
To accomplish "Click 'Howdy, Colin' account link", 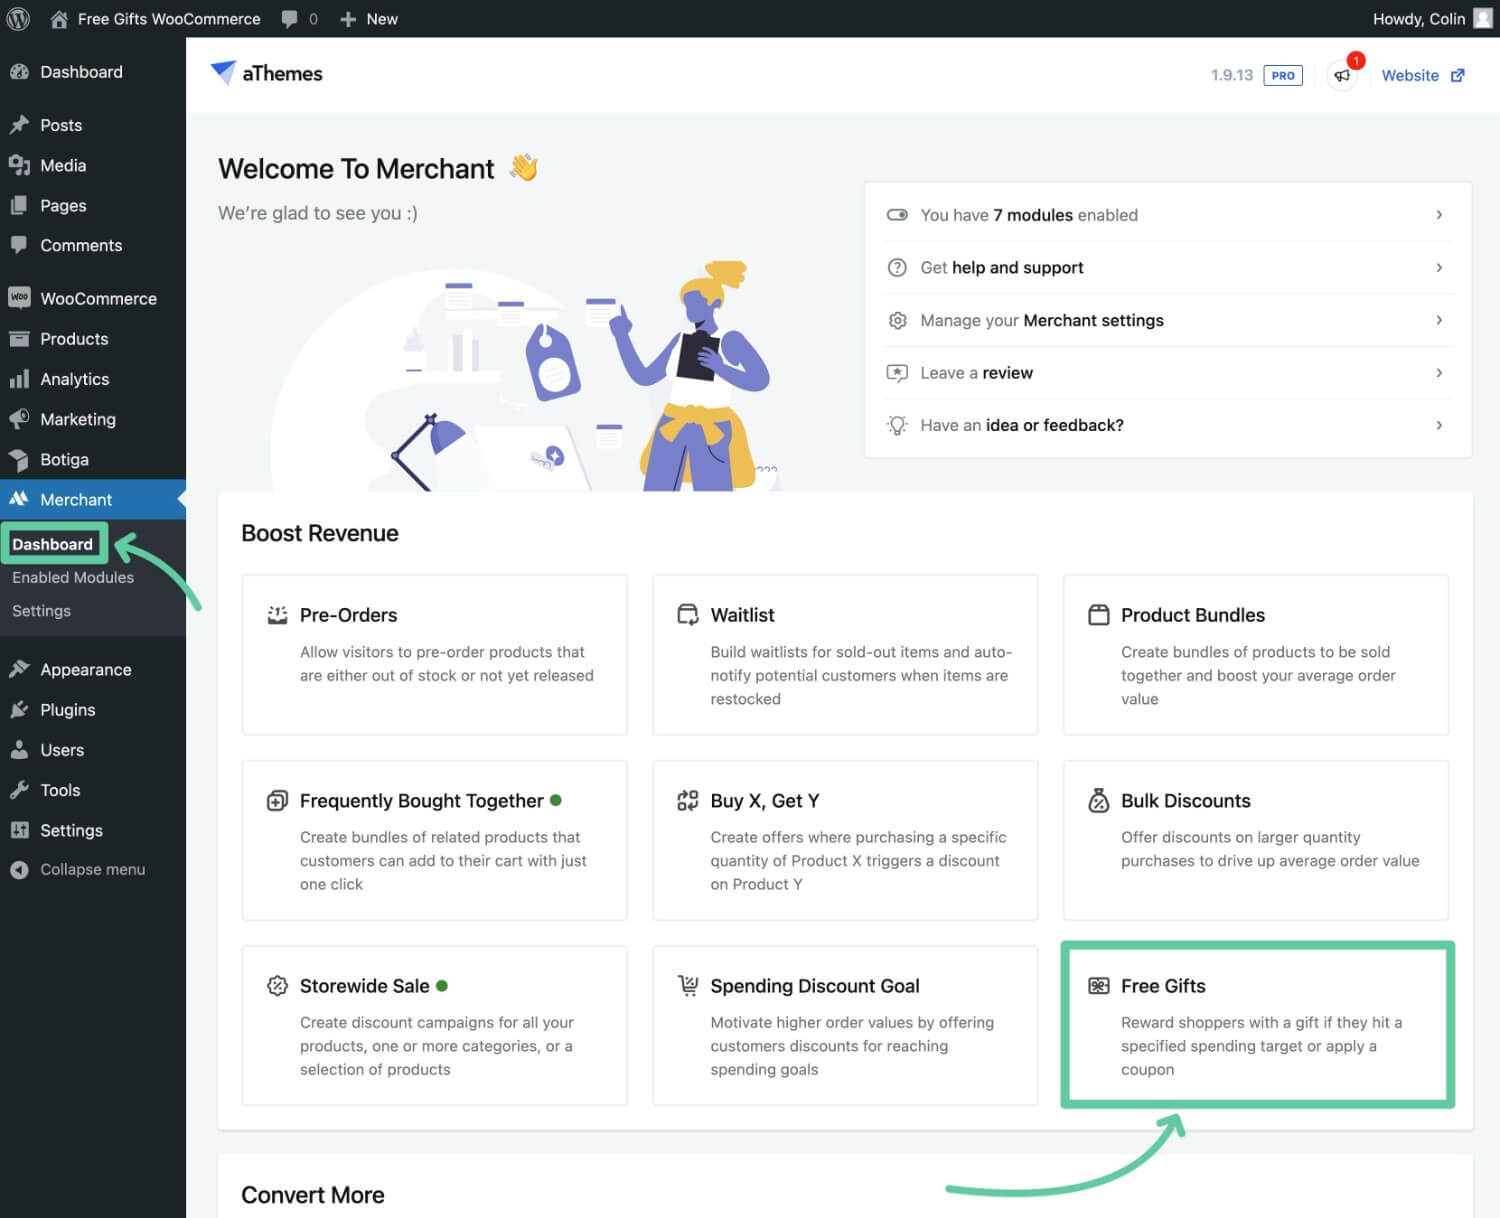I will tap(1419, 19).
